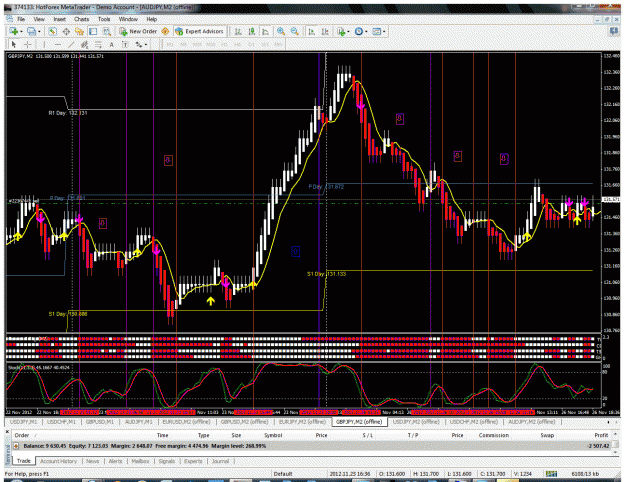Expand the Balance row plus icon
This screenshot has width=625, height=482.
(16, 446)
